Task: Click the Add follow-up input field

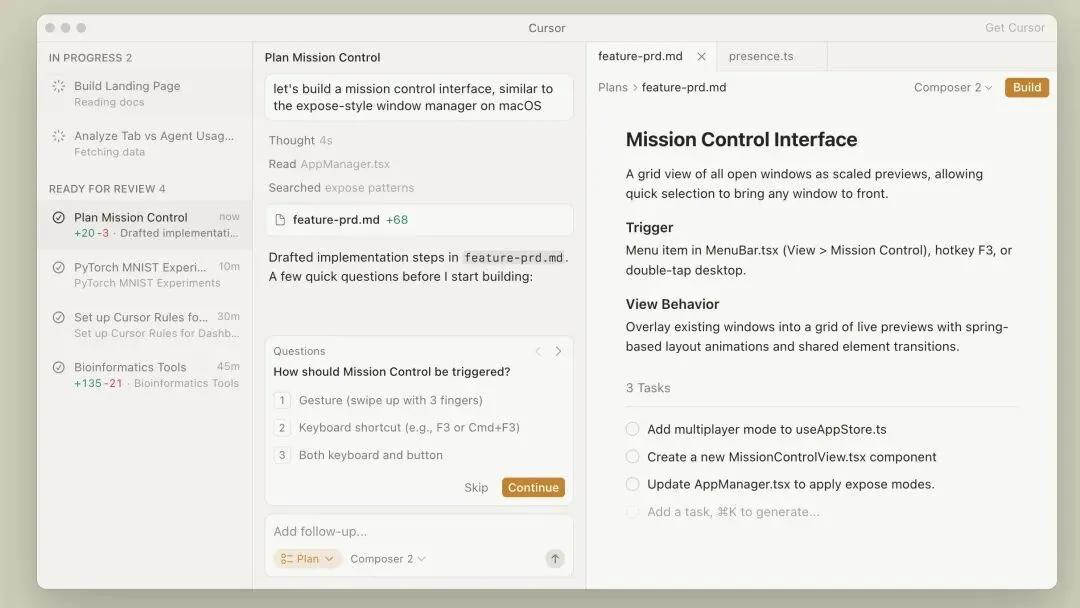Action: (419, 532)
